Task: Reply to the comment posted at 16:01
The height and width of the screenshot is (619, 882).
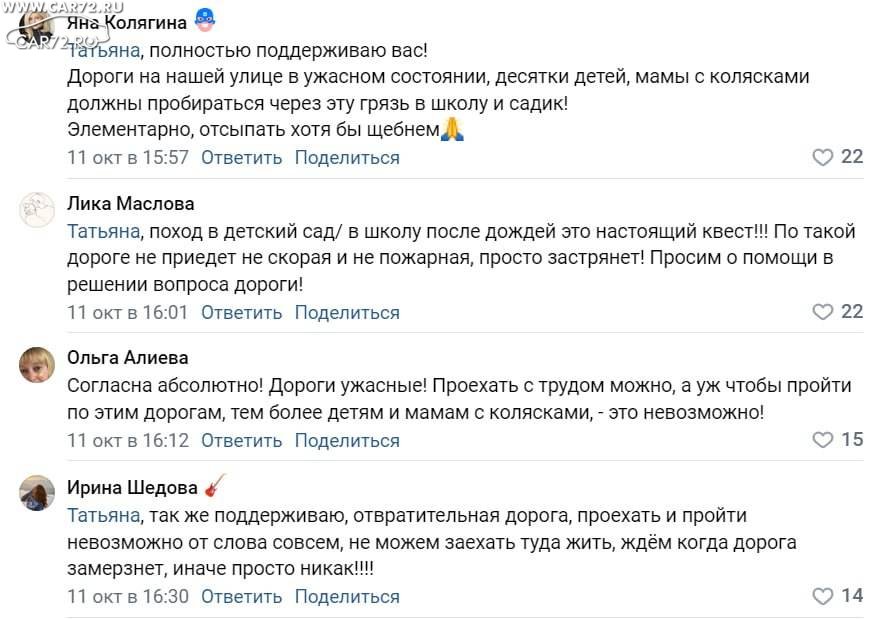Action: tap(241, 312)
